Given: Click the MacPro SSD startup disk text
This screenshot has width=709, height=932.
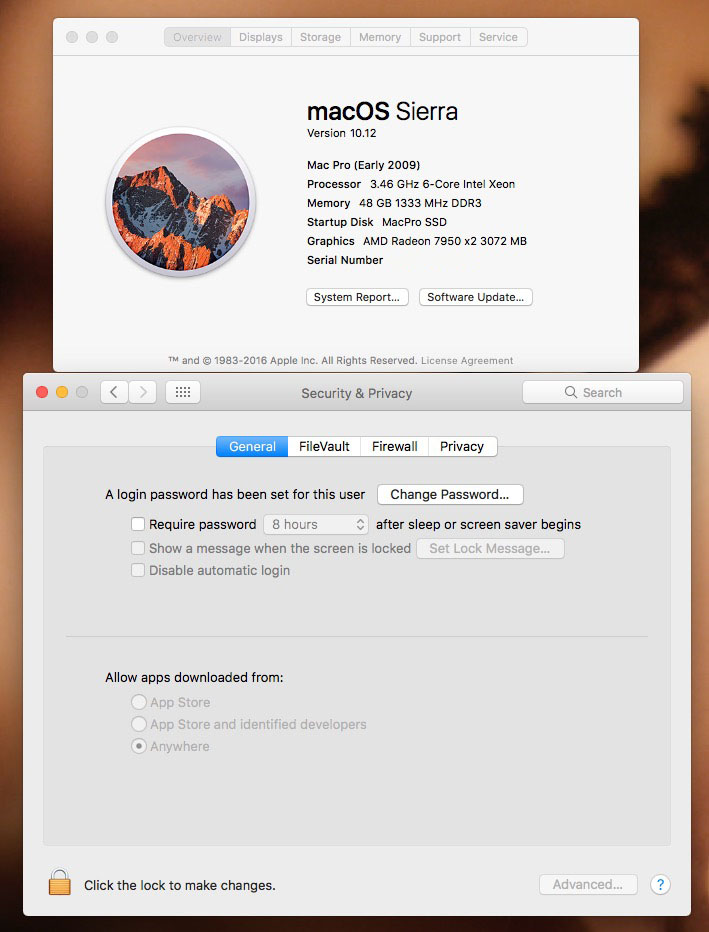Looking at the screenshot, I should 414,222.
